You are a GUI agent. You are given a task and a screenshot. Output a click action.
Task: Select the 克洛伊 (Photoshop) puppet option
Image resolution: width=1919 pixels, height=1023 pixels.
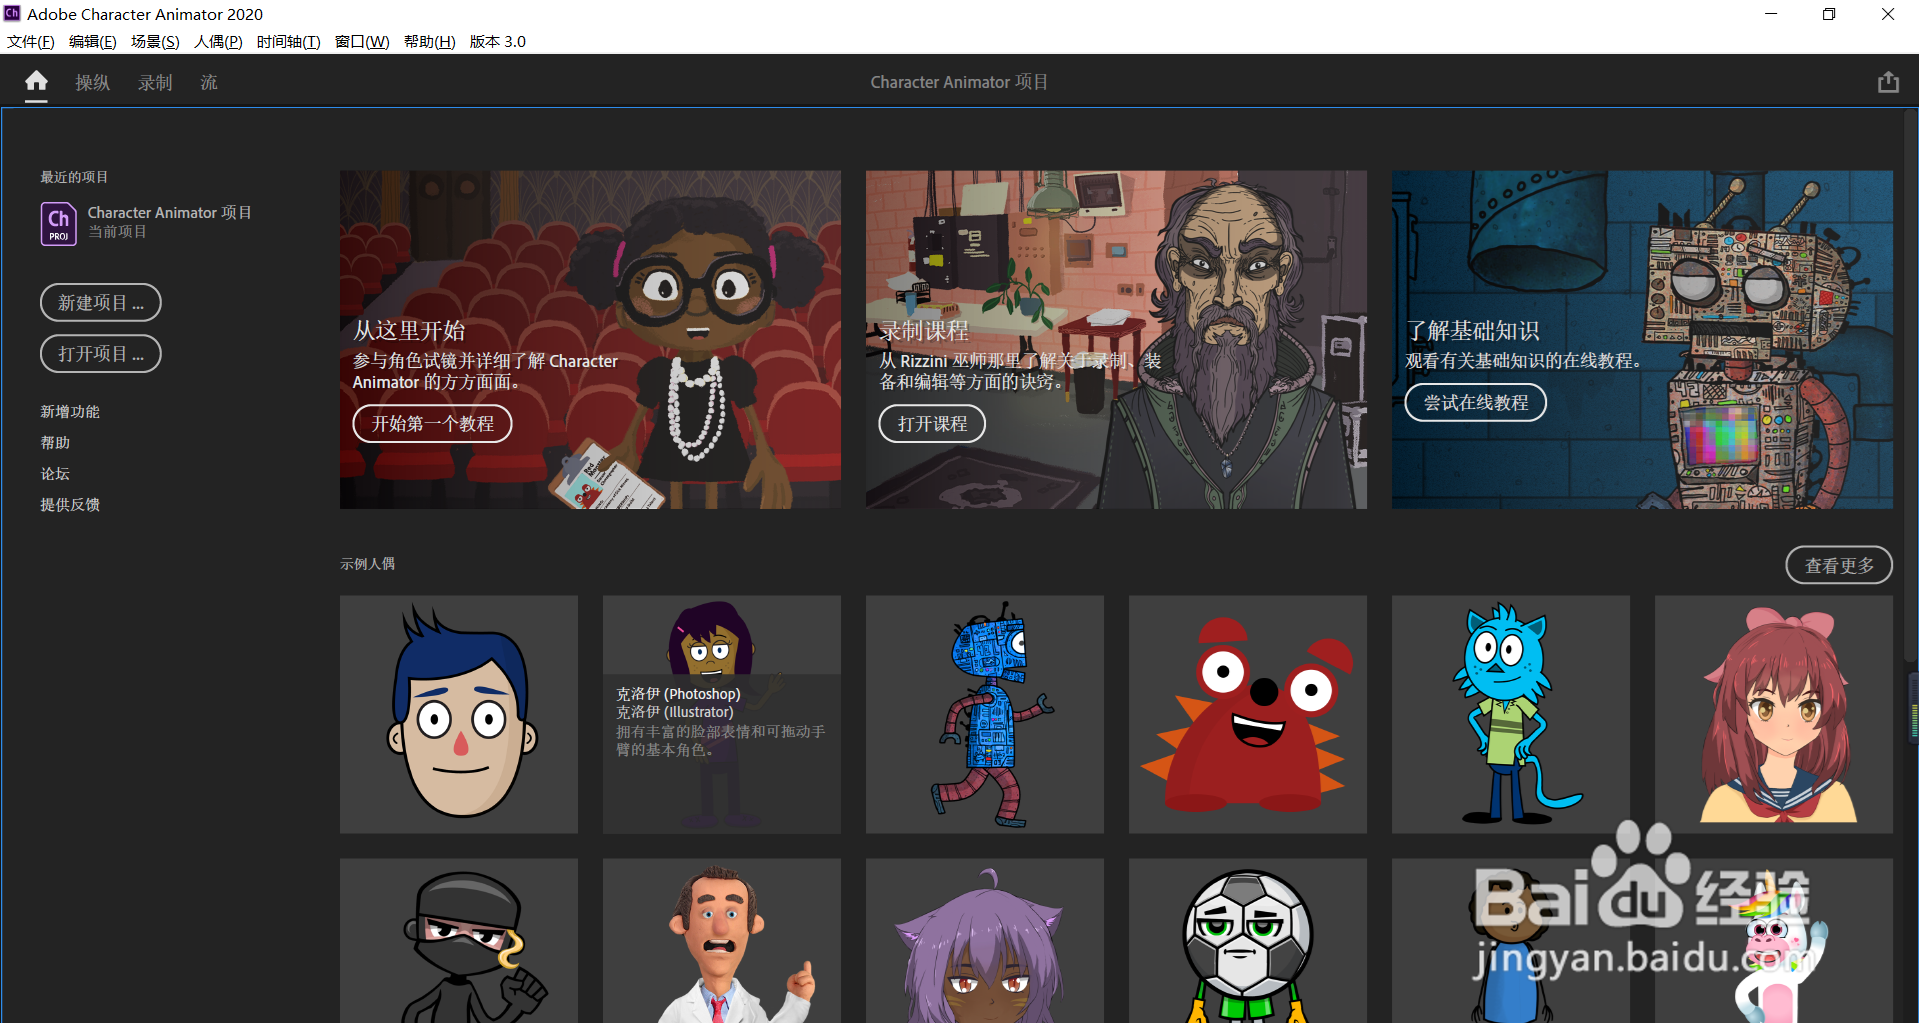click(x=678, y=693)
